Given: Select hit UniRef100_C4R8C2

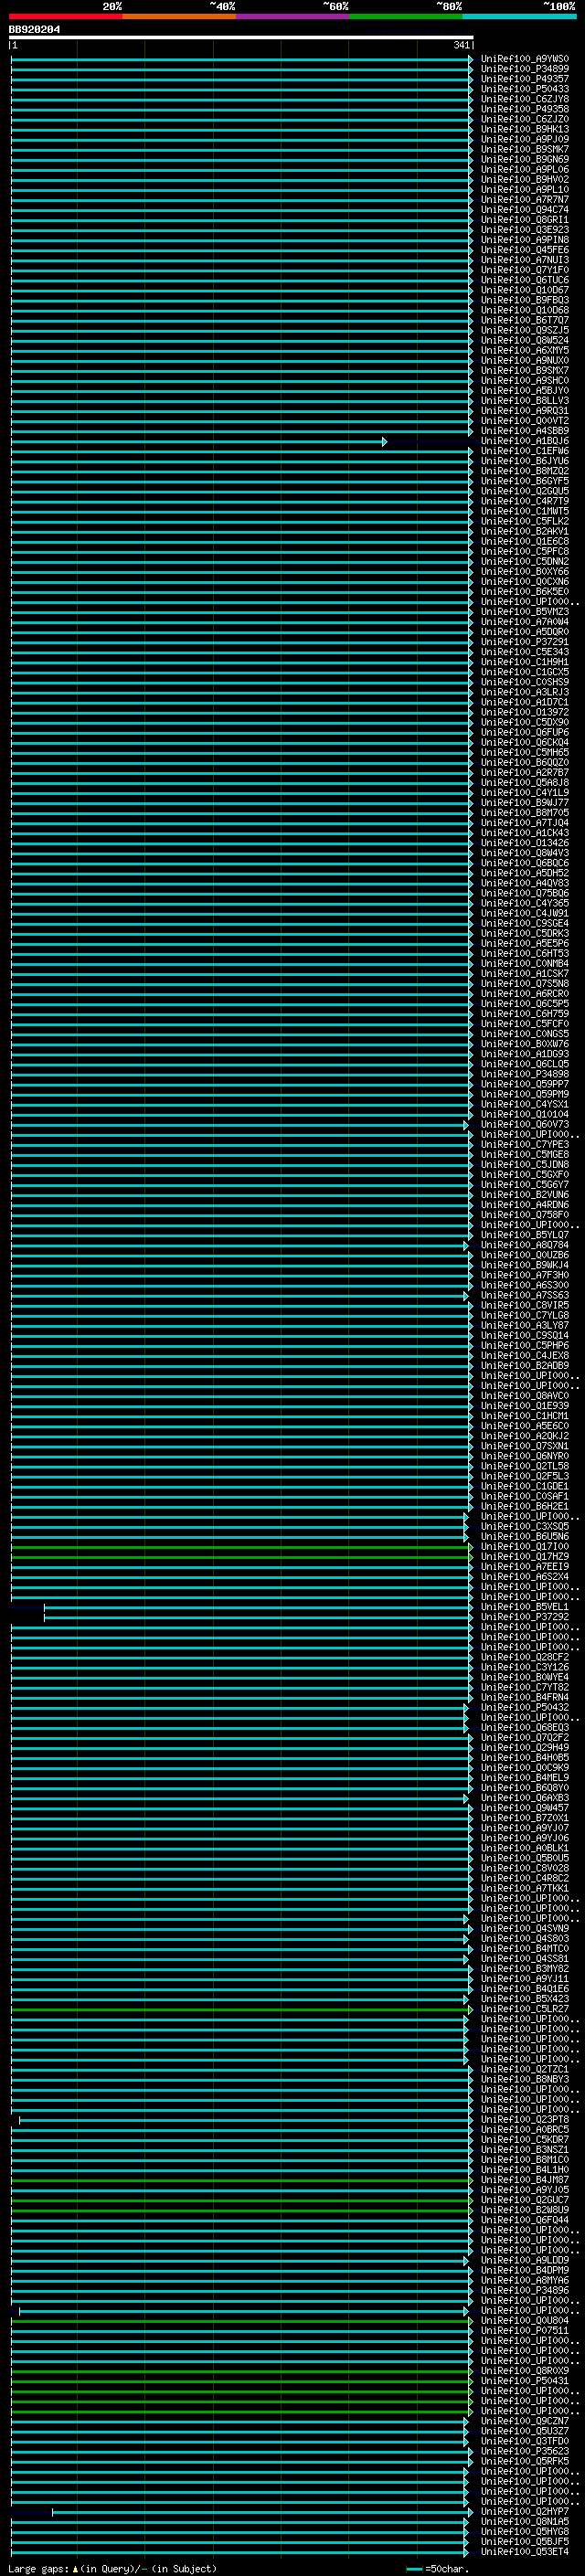Looking at the screenshot, I should tap(524, 1878).
